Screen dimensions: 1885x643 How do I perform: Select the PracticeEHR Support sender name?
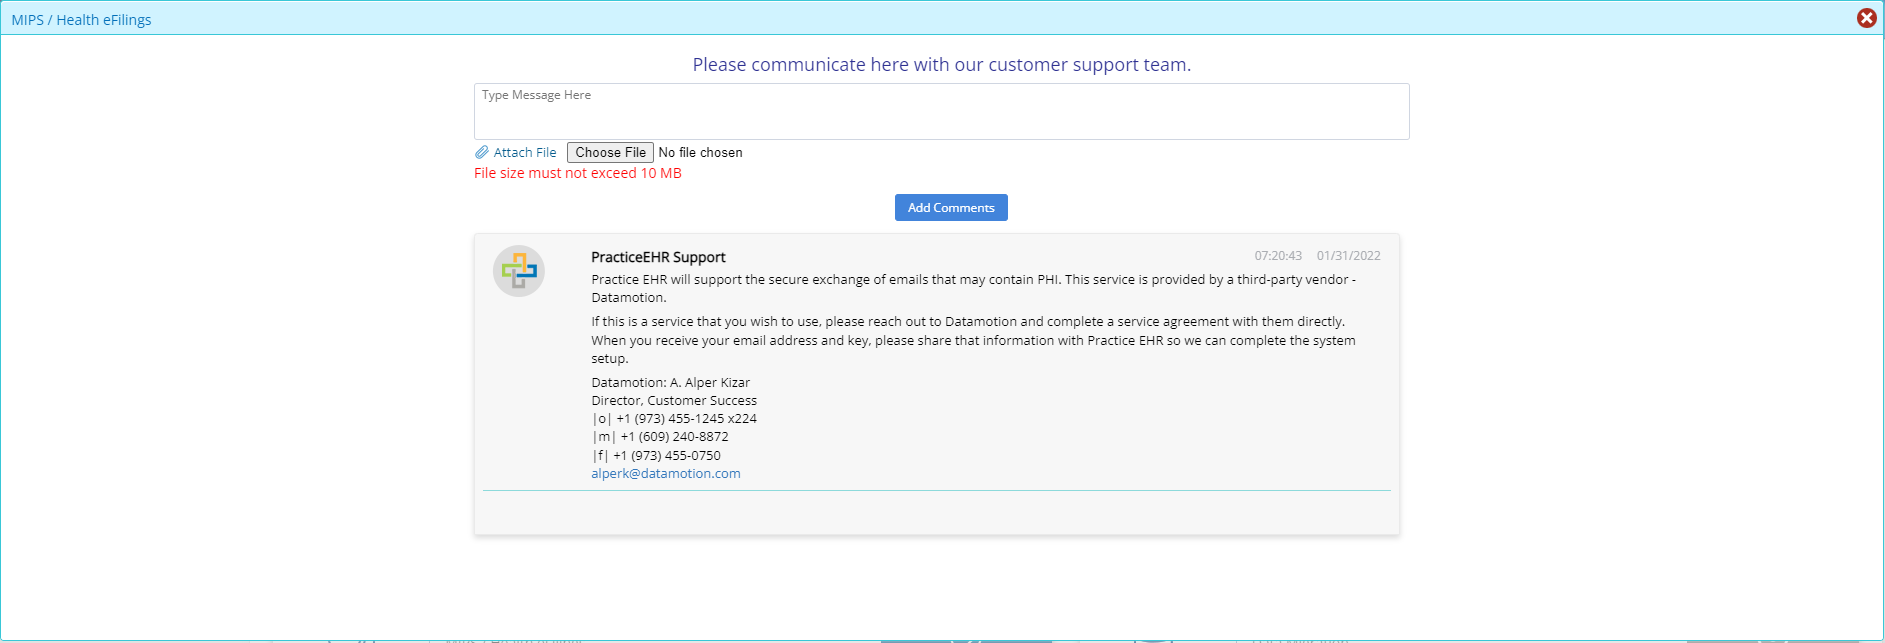pos(658,257)
